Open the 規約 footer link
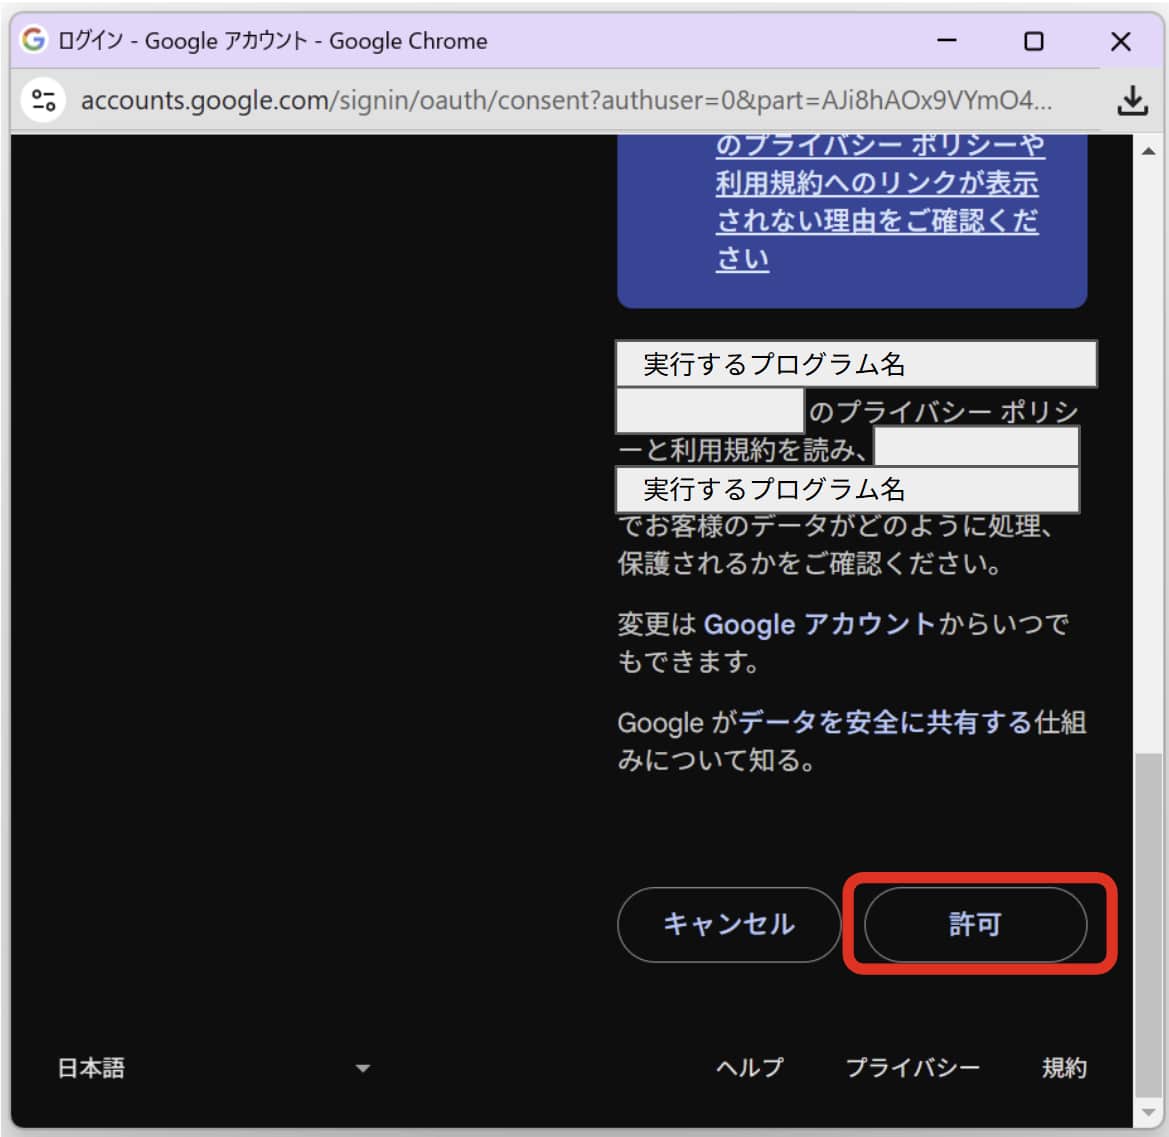This screenshot has width=1169, height=1137. tap(1064, 1068)
